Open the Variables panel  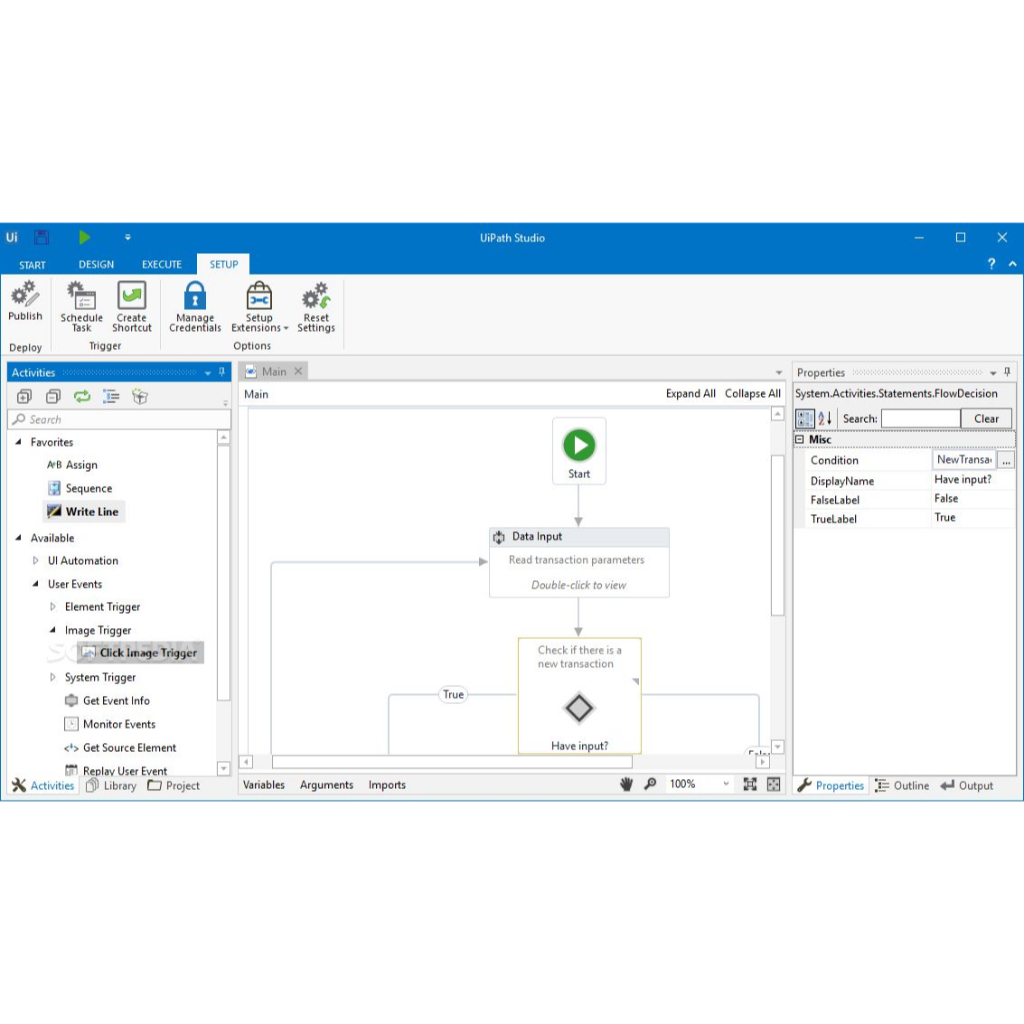click(264, 785)
